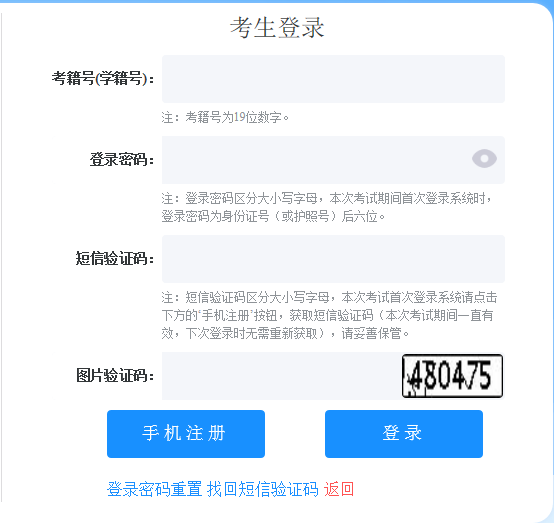Open the 登录密码重置 link
The width and height of the screenshot is (554, 523).
(x=154, y=489)
